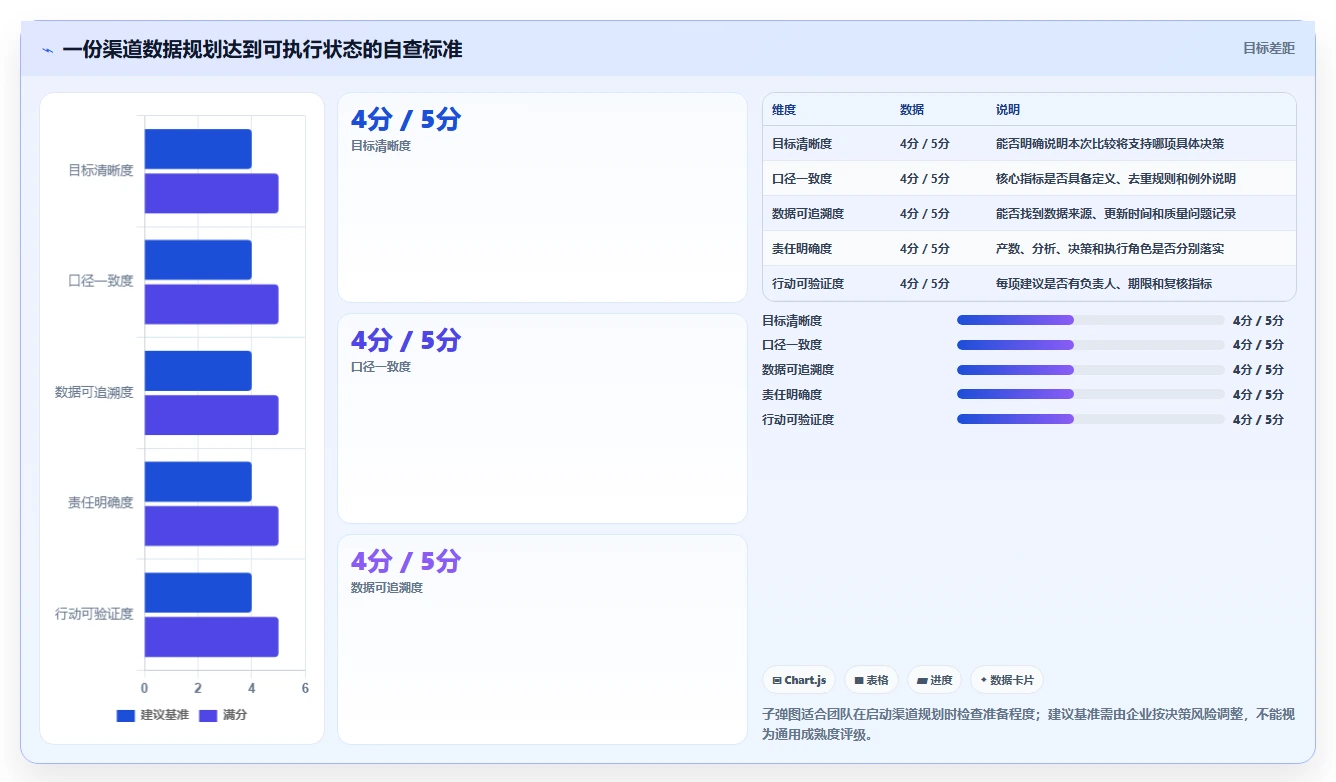Click the 目标清晰度 data card score
The image size is (1336, 782).
click(x=406, y=120)
